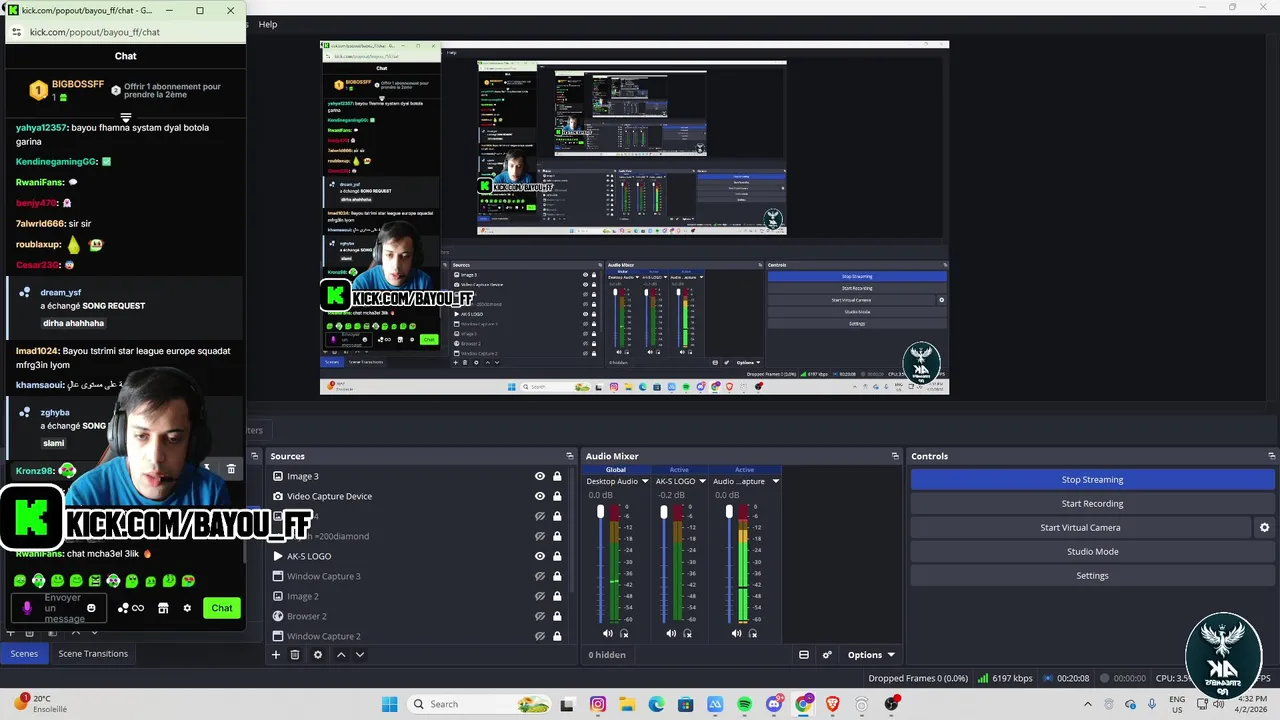Switch audio mixer layout icon
The height and width of the screenshot is (720, 1280).
(x=804, y=655)
